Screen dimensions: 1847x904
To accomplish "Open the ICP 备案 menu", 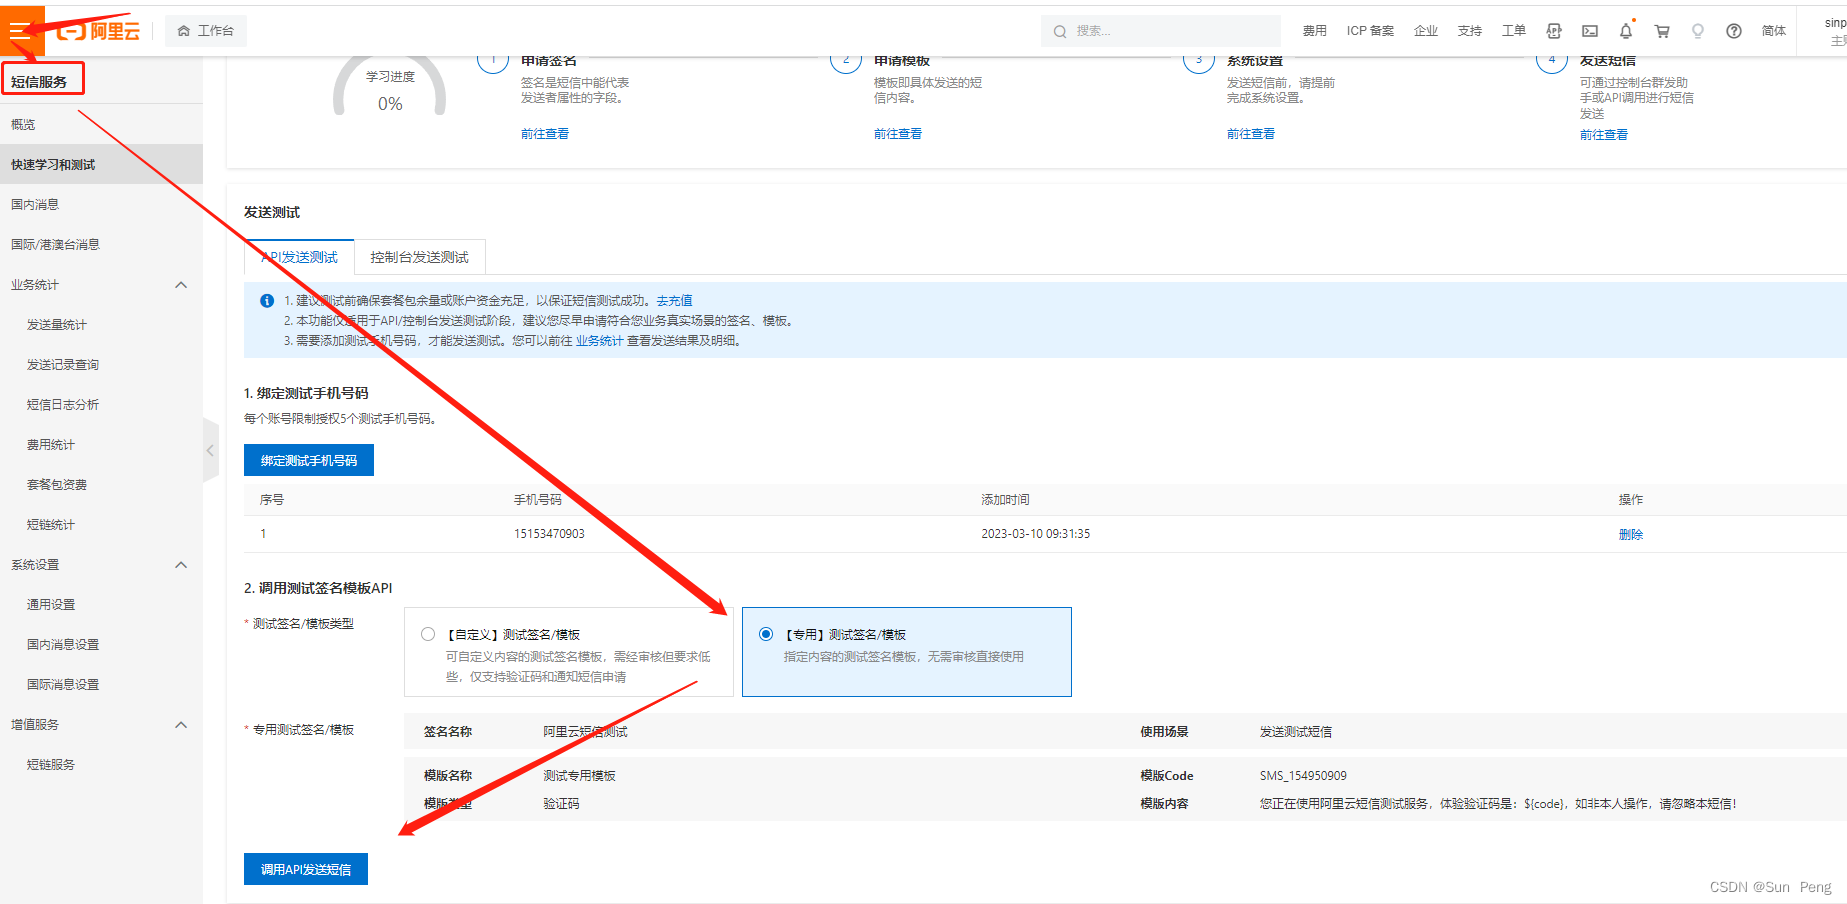I will coord(1370,31).
